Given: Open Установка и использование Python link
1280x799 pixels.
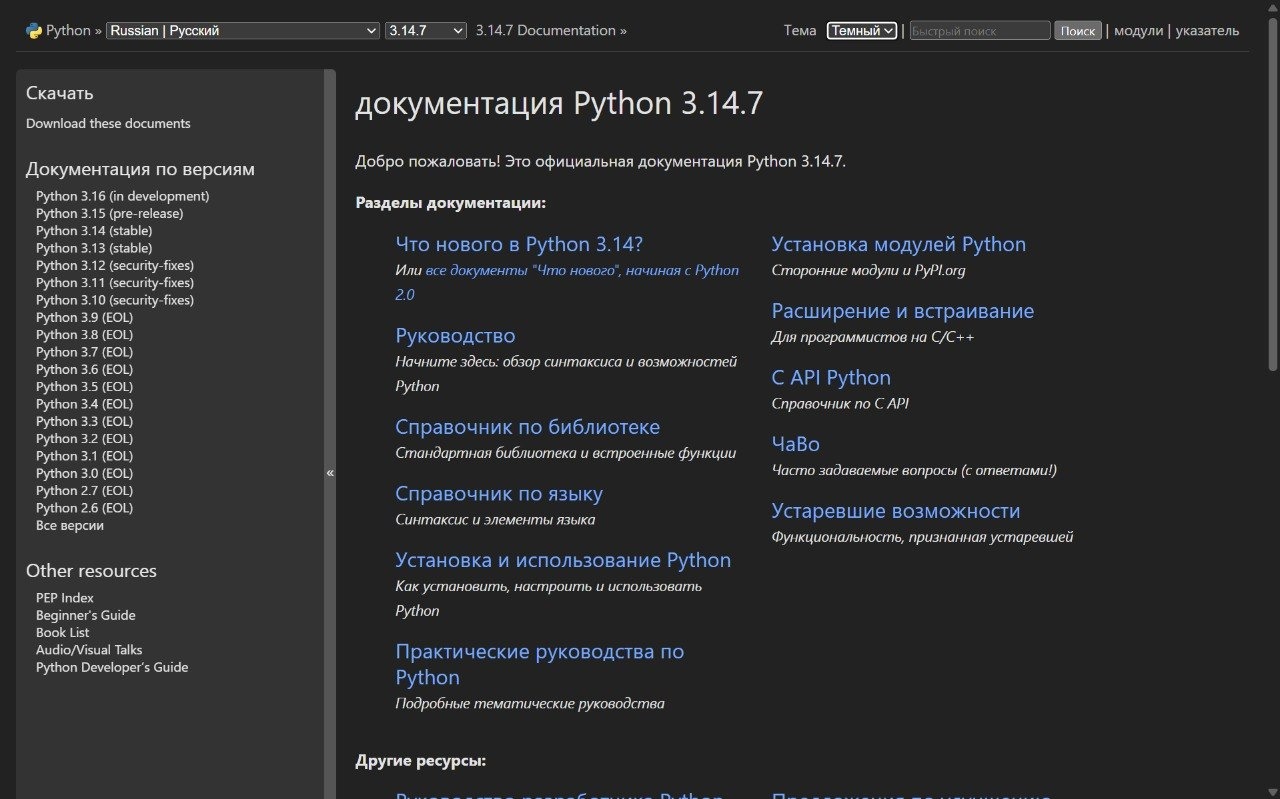Looking at the screenshot, I should tap(563, 560).
